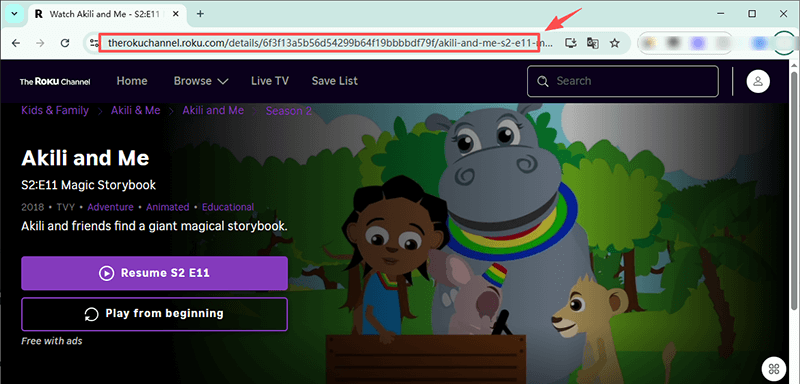
Task: Open the Adventure genre link
Action: pos(111,207)
